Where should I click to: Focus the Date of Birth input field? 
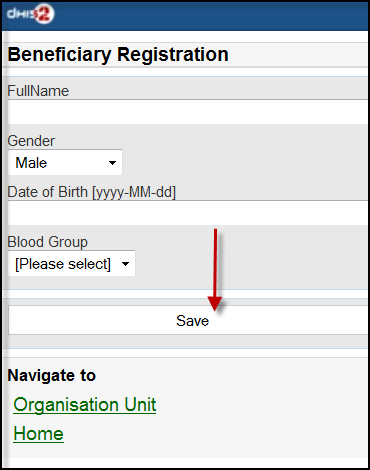188,213
